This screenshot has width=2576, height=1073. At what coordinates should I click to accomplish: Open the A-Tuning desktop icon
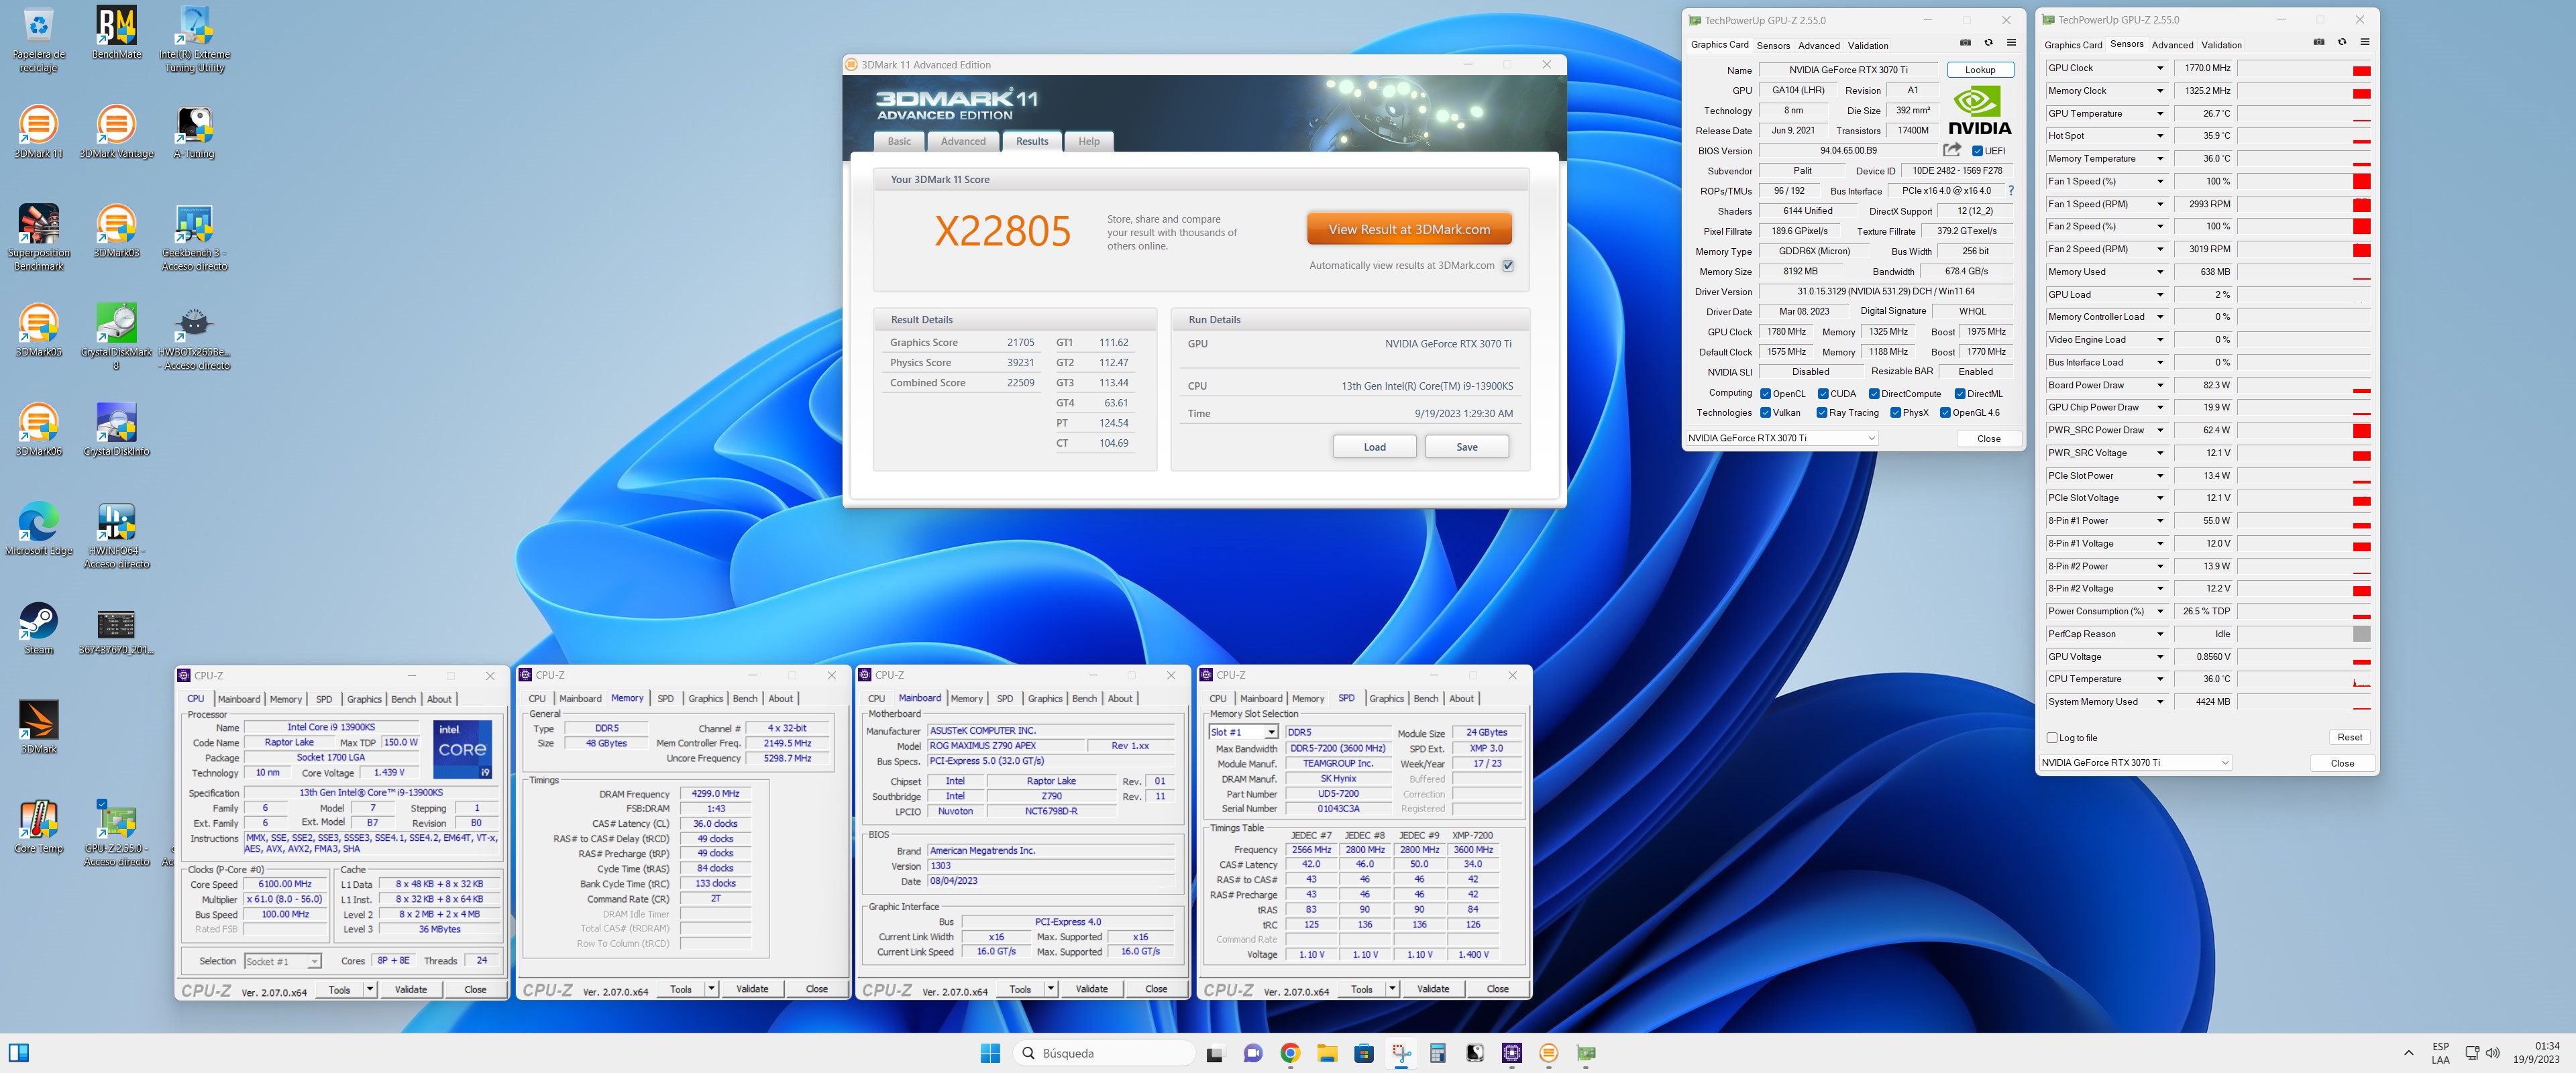tap(194, 131)
